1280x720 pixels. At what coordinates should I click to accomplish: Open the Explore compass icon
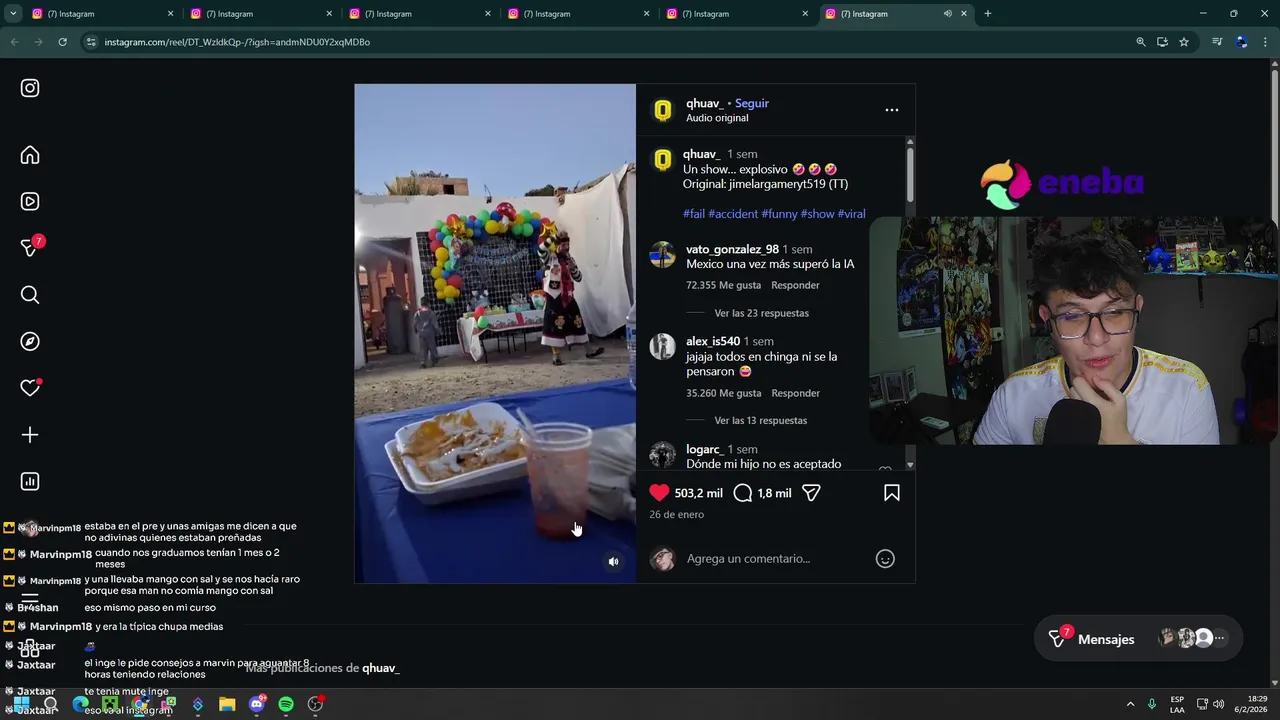[x=30, y=341]
